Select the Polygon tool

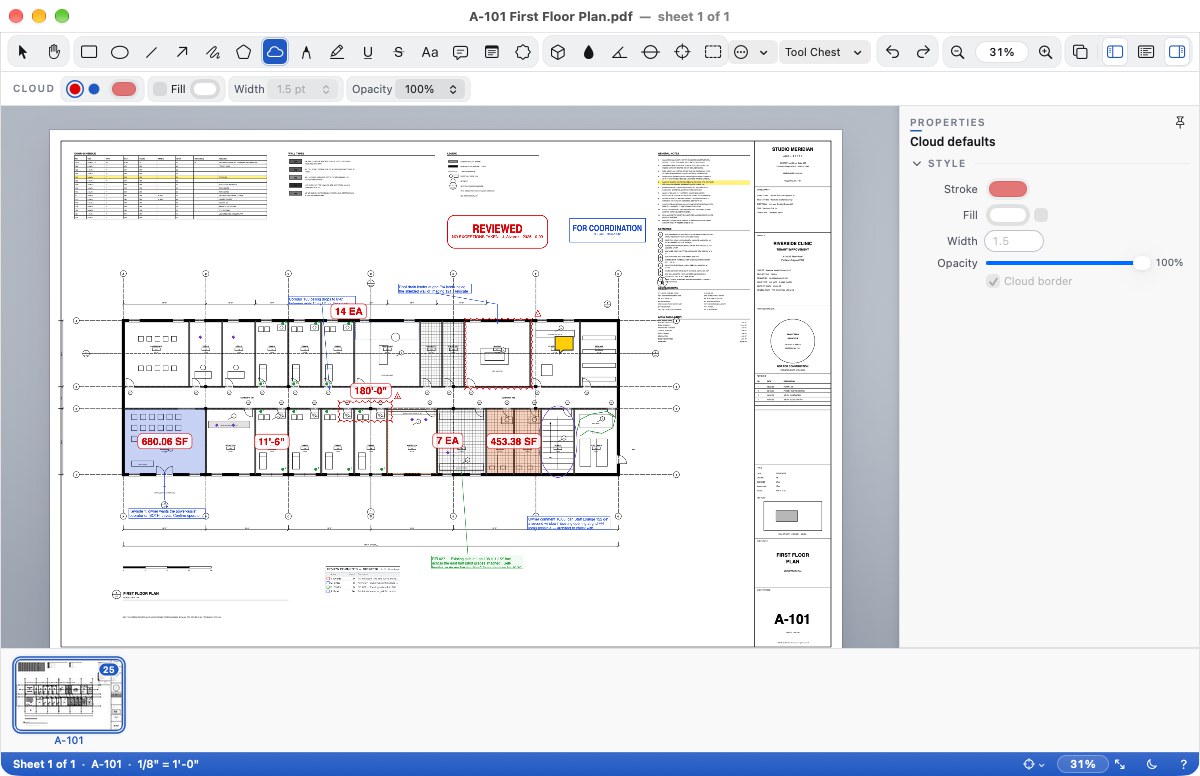(x=244, y=52)
